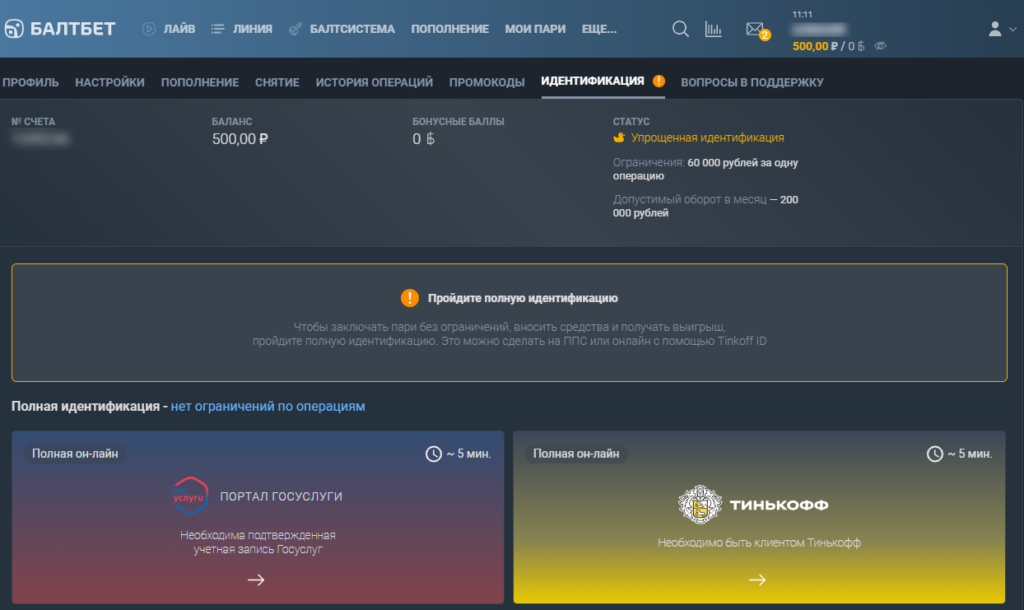Expand the Еще... menu

(x=599, y=29)
